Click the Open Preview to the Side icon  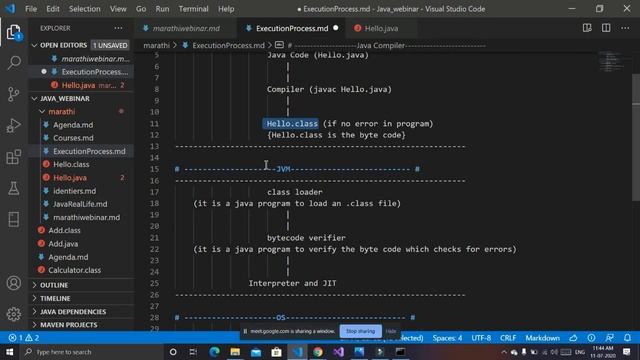coord(587,28)
